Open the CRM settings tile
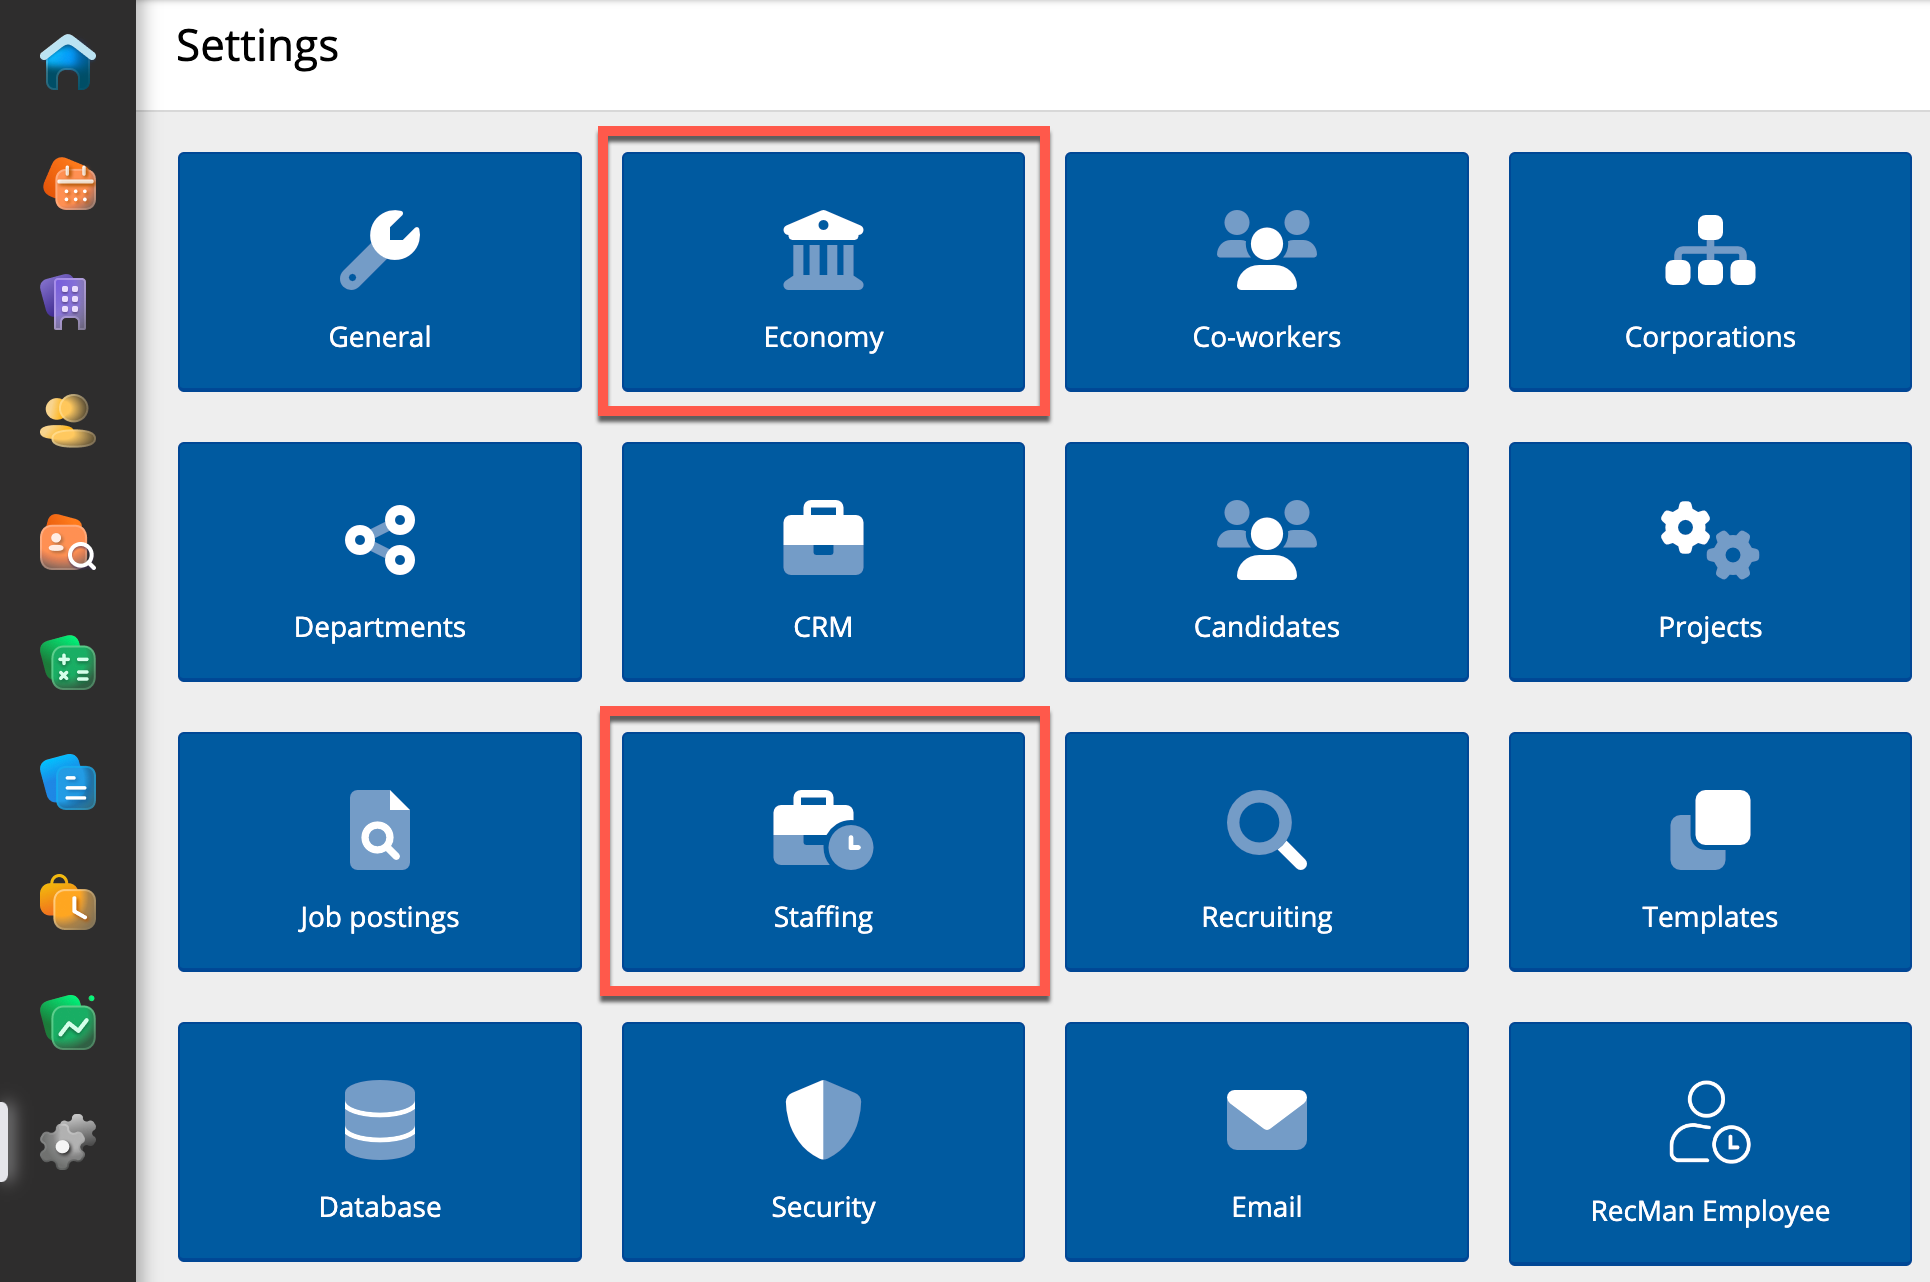Viewport: 1930px width, 1282px height. (823, 561)
